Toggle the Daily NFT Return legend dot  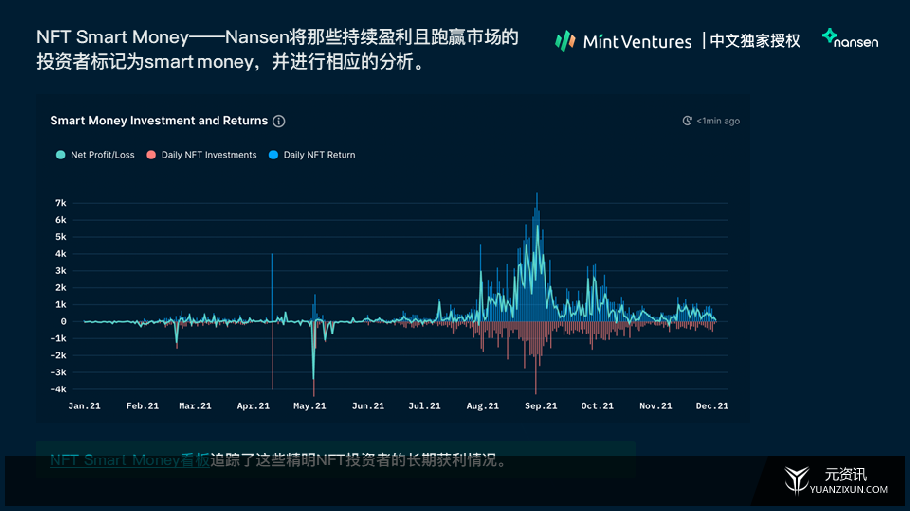point(273,154)
